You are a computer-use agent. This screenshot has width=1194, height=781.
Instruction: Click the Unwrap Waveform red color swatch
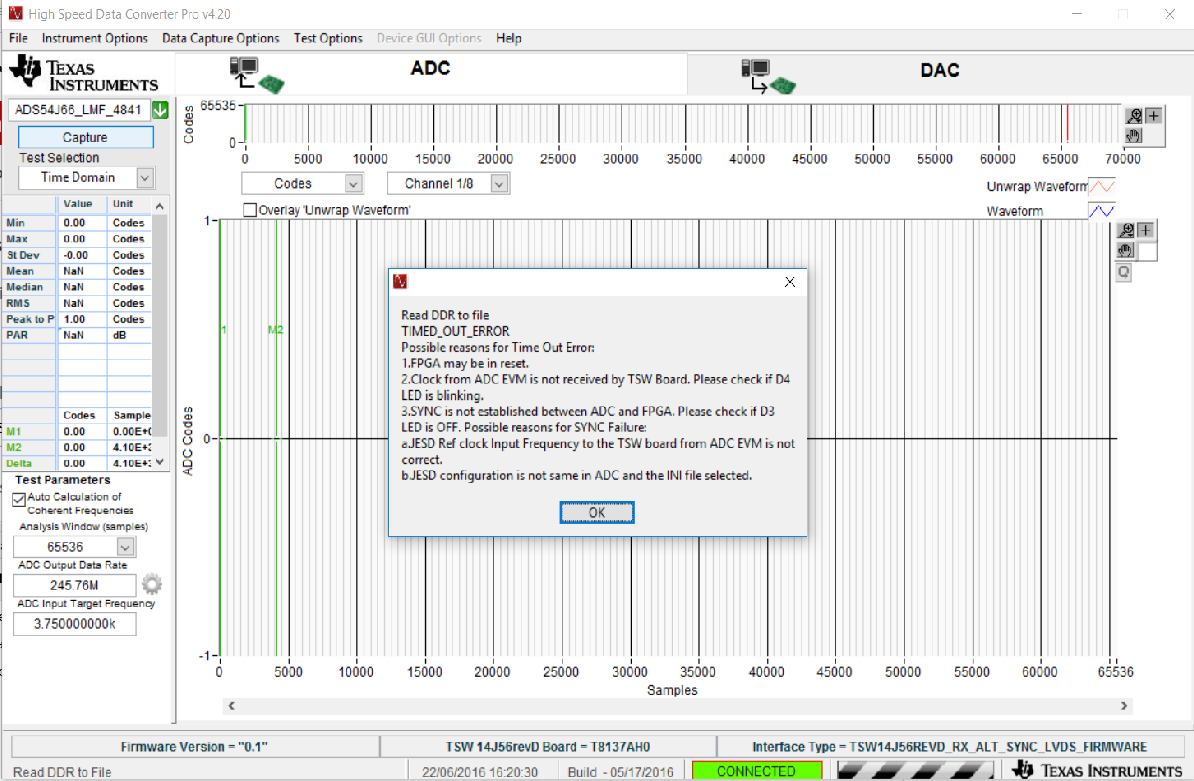tap(1102, 186)
